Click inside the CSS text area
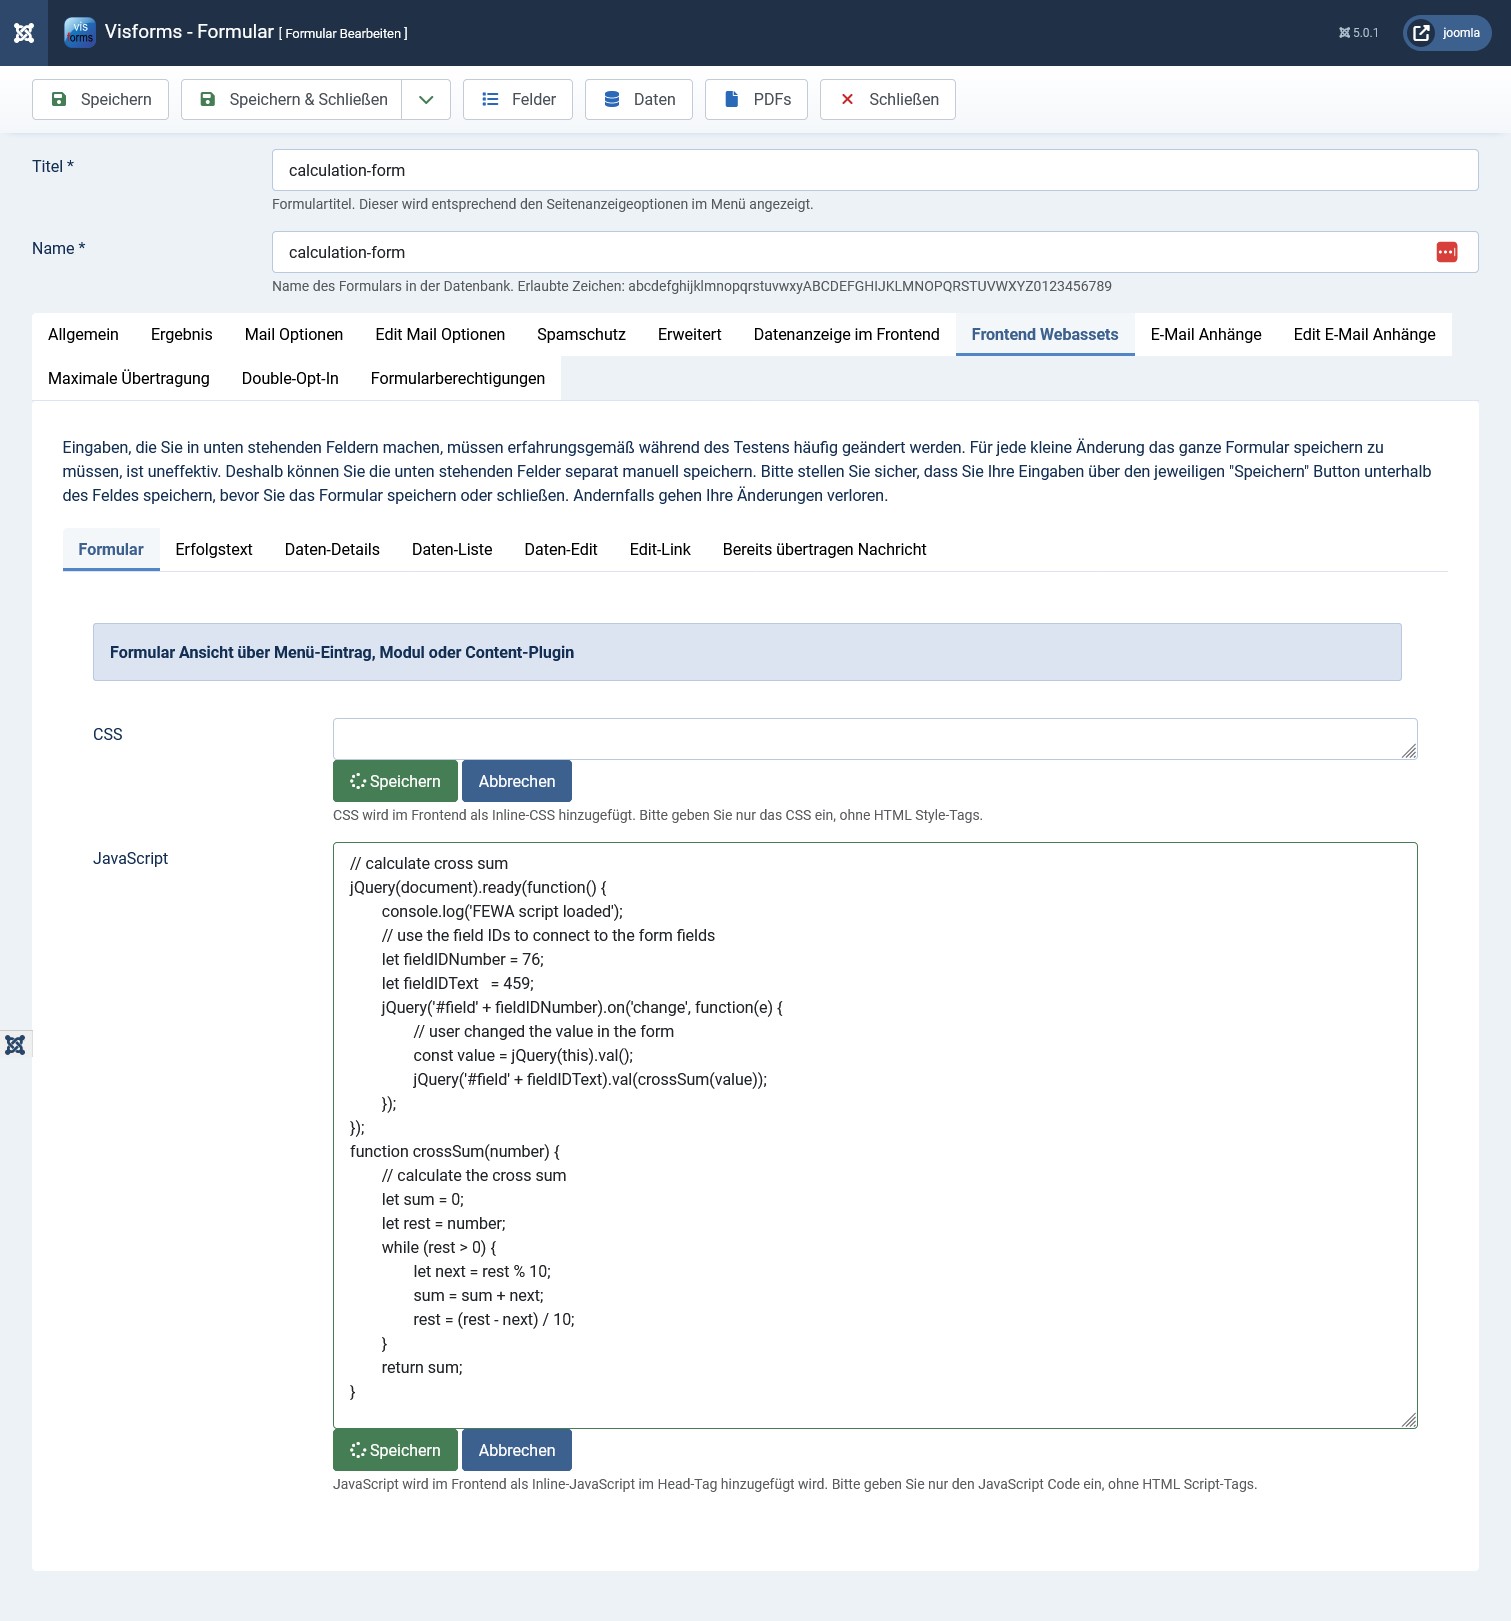This screenshot has height=1621, width=1511. click(870, 739)
